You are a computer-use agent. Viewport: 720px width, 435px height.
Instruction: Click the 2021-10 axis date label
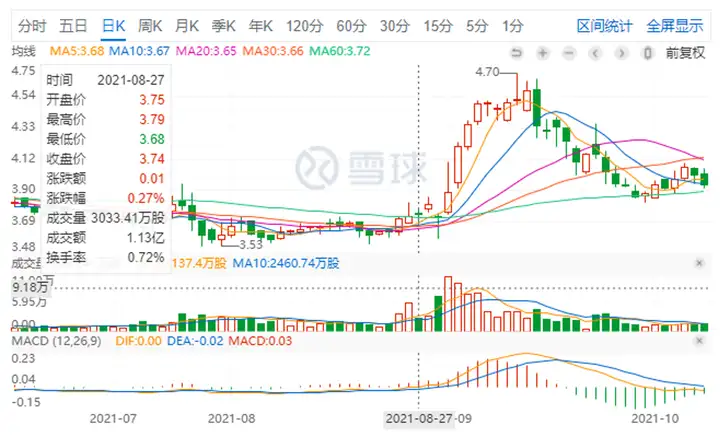(655, 418)
